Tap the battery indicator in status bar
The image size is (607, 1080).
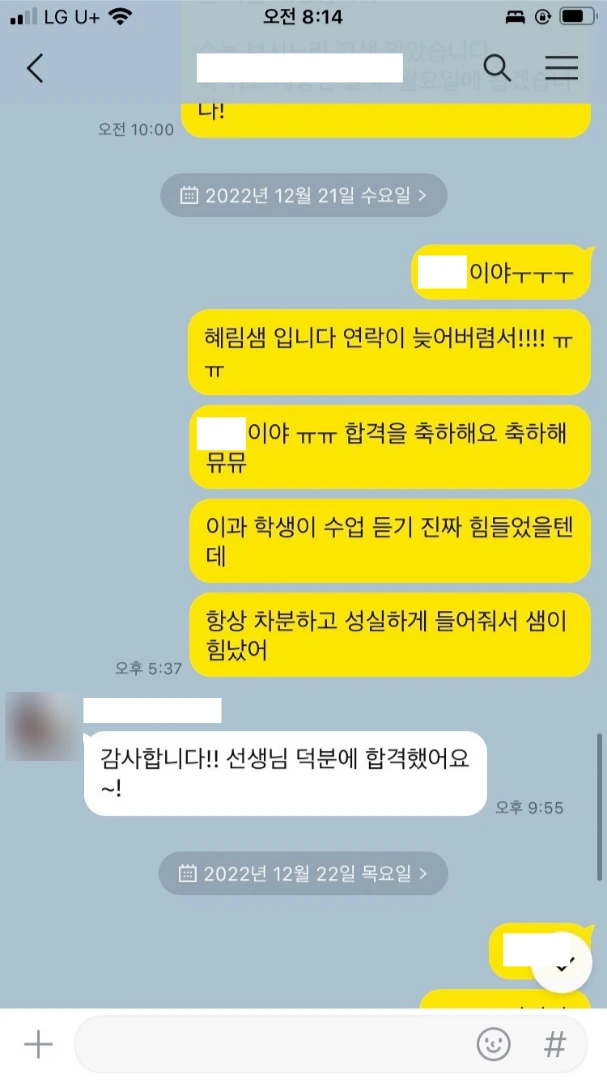[578, 17]
